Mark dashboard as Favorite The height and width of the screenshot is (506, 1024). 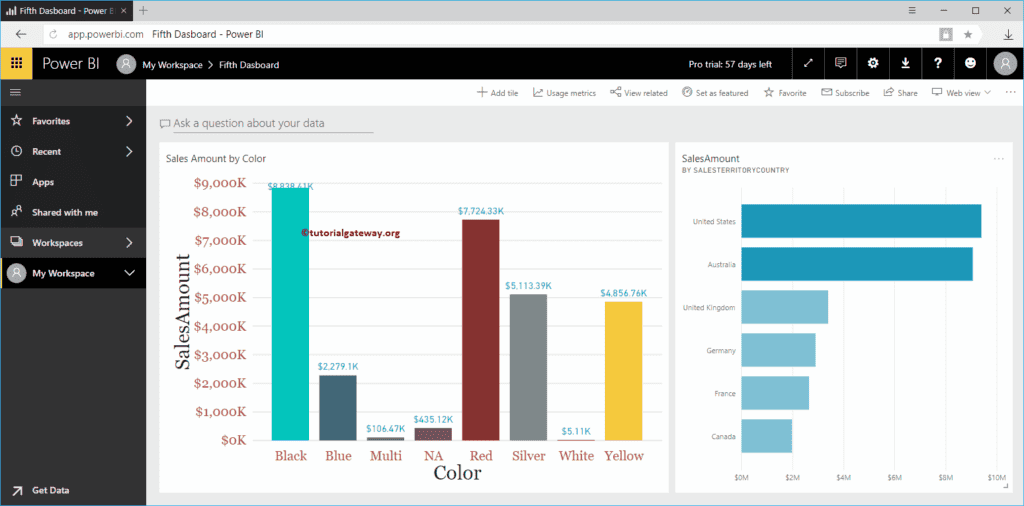tap(785, 93)
